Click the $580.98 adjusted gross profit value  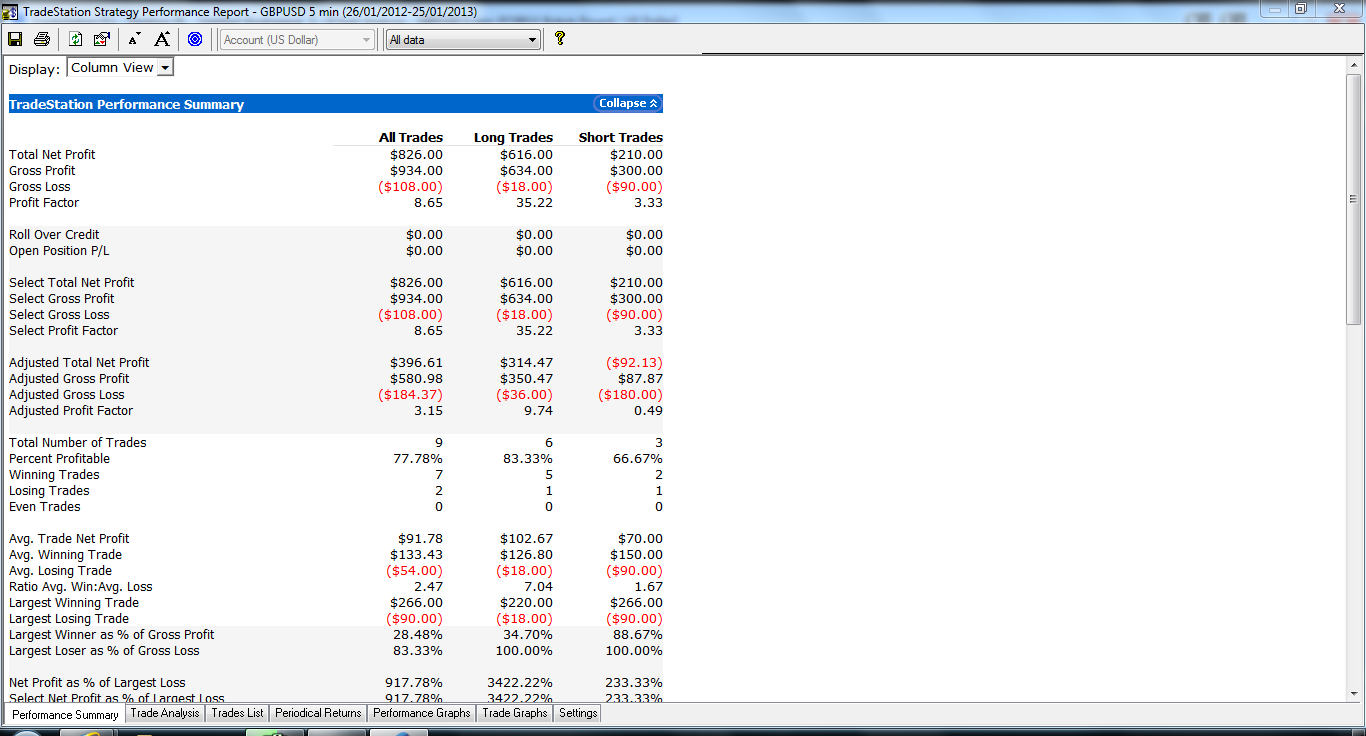[x=416, y=379]
